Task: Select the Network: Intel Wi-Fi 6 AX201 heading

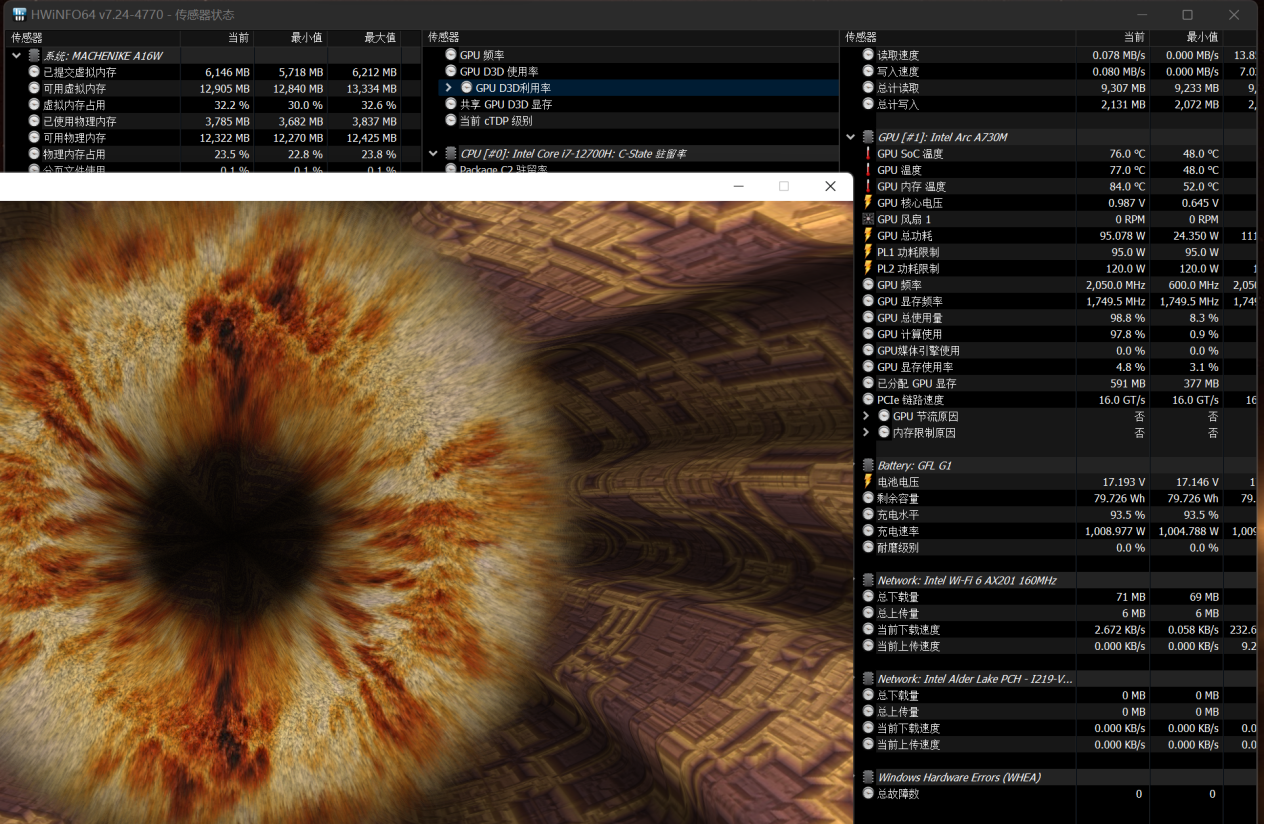Action: pos(966,581)
